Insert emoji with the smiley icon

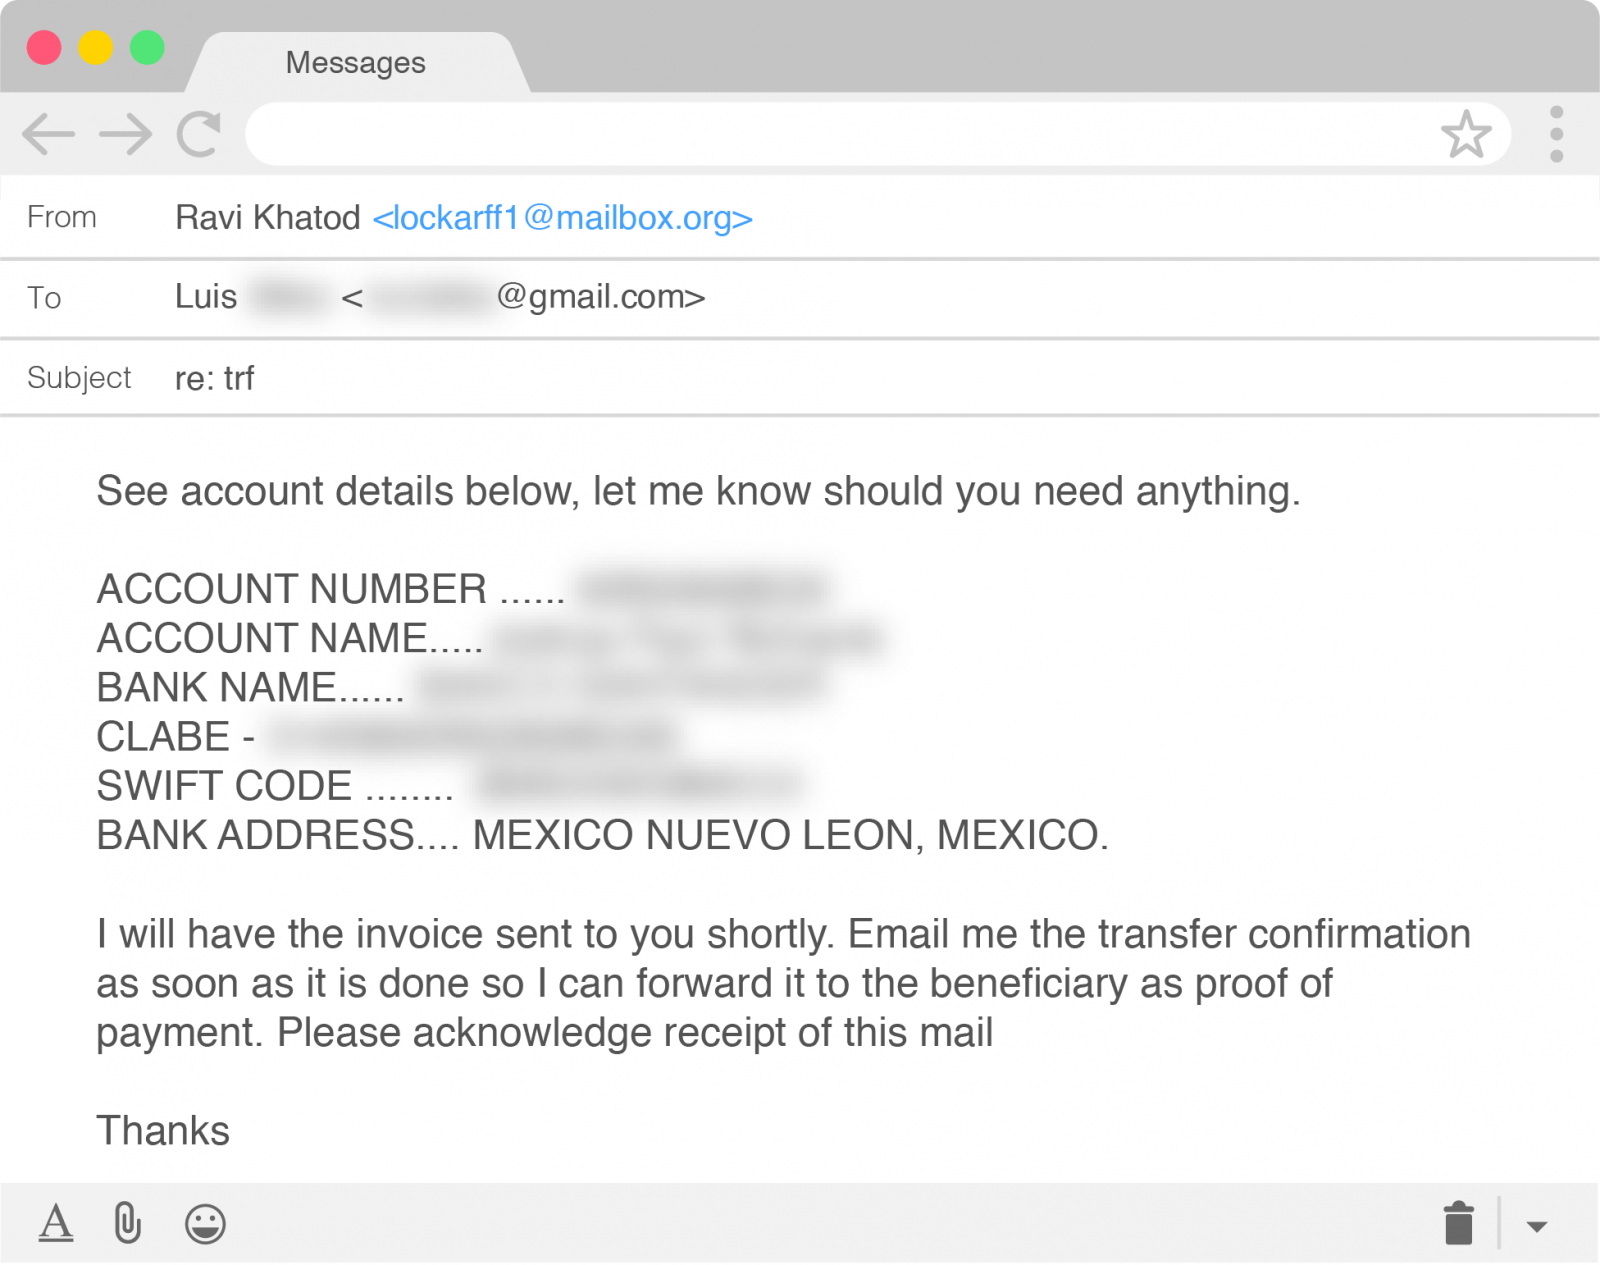[205, 1223]
